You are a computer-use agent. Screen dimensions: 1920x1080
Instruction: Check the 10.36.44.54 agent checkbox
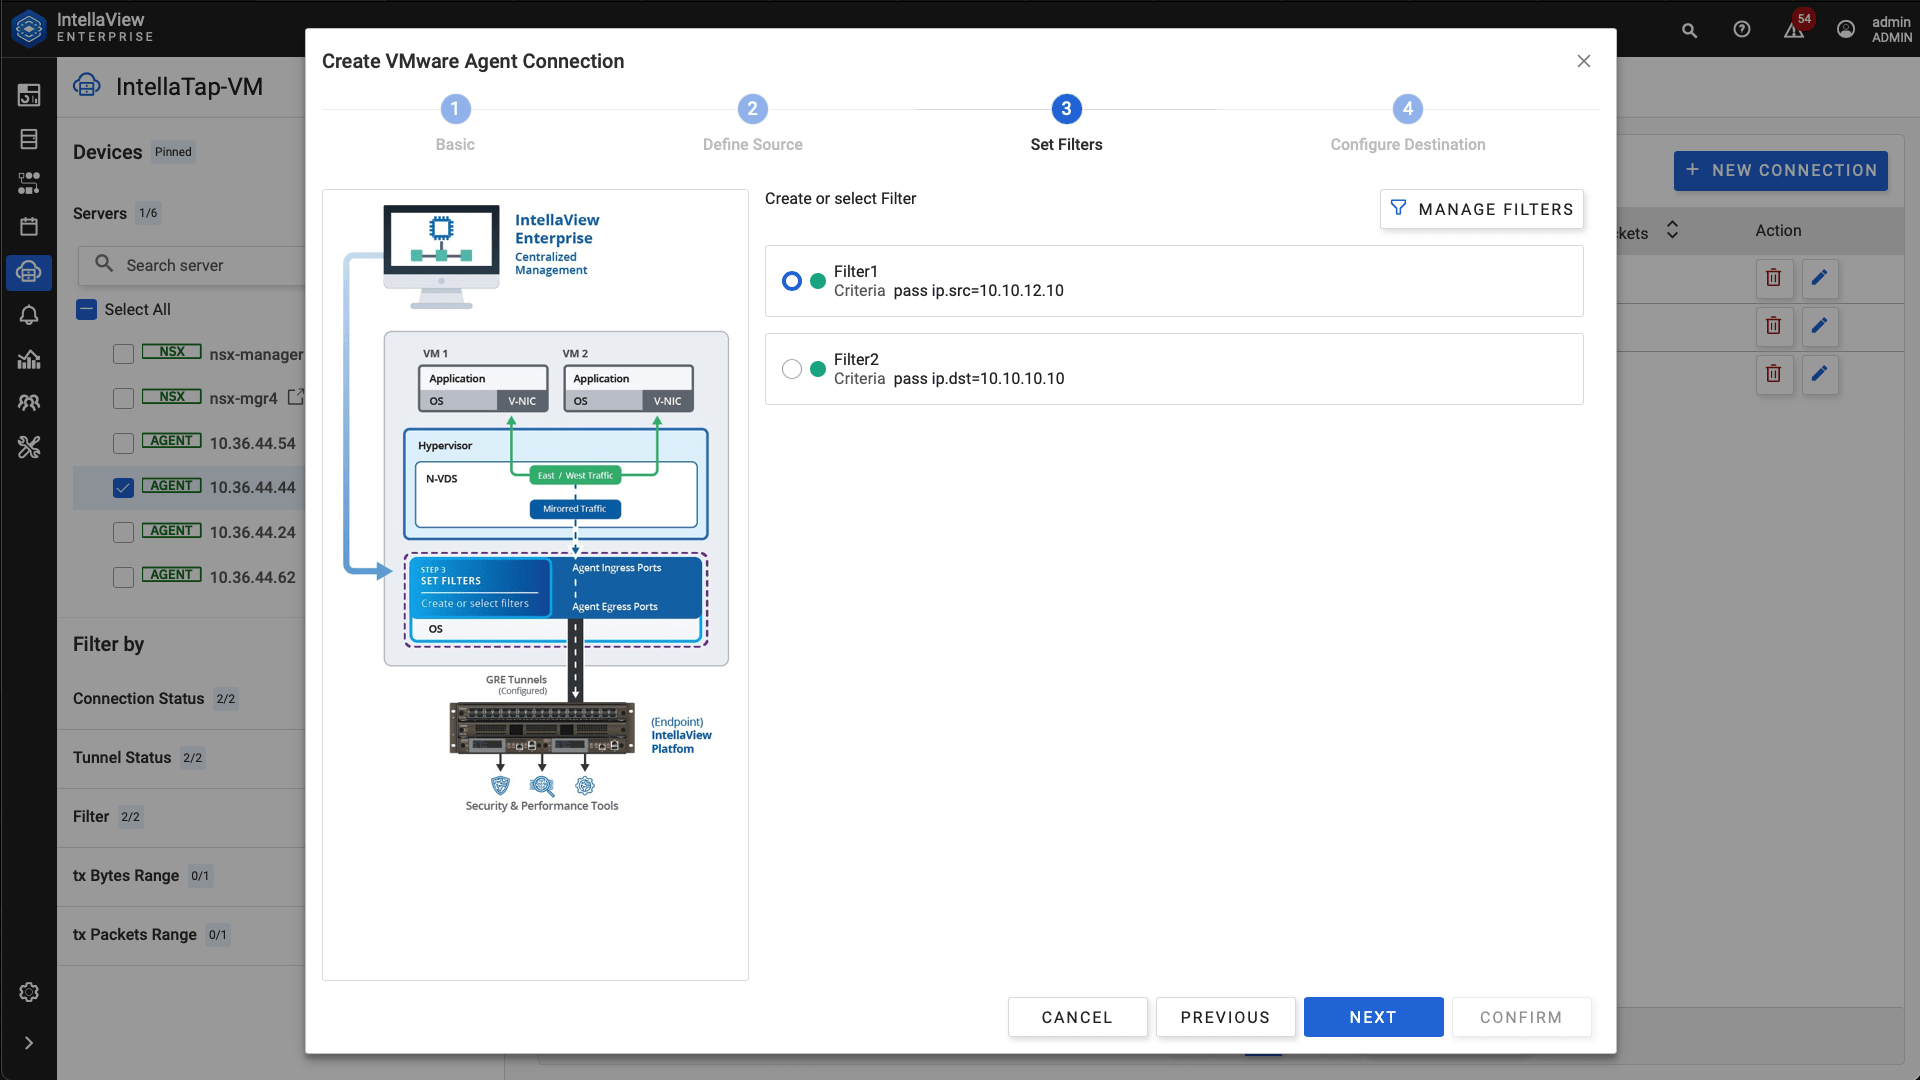[123, 443]
